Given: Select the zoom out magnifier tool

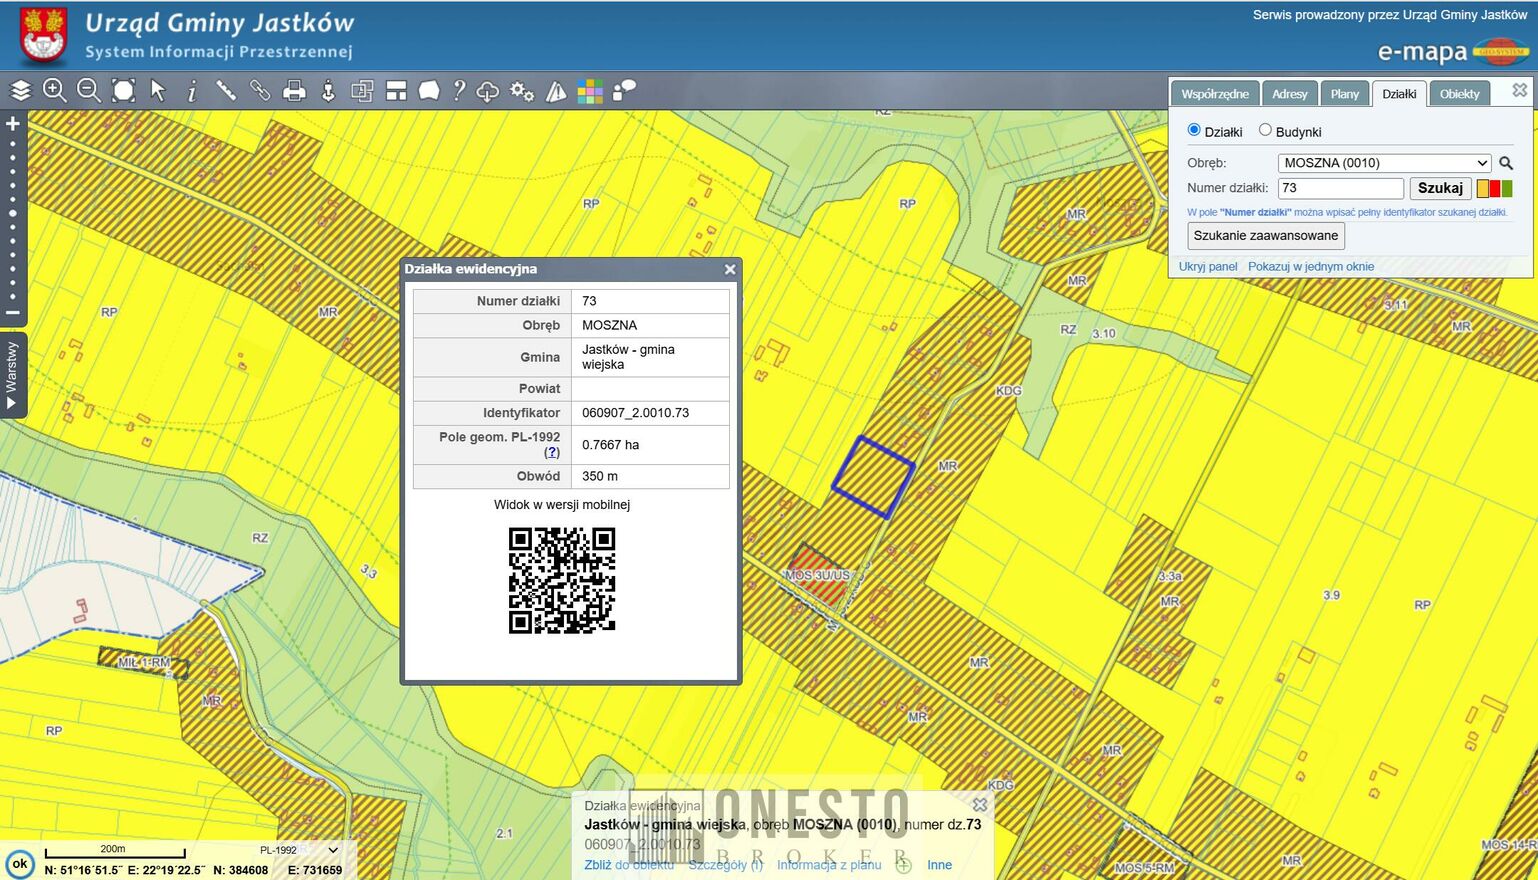Looking at the screenshot, I should (89, 91).
